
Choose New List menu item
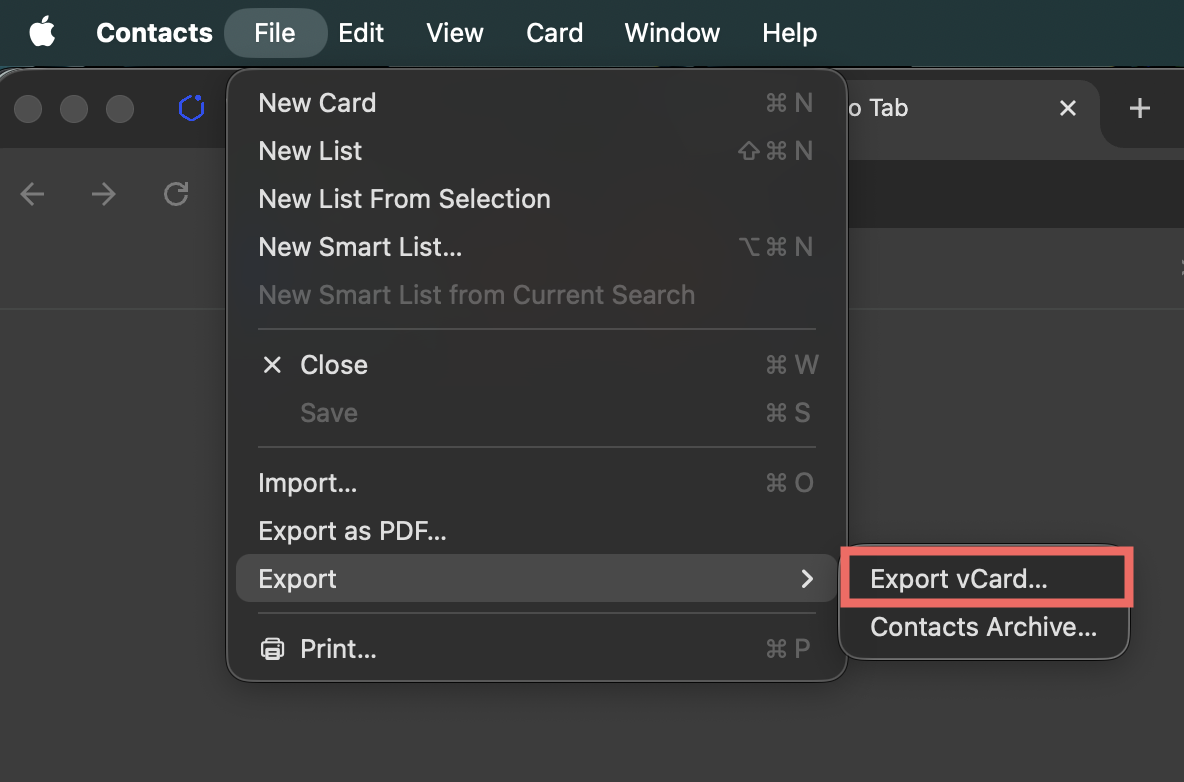(310, 151)
